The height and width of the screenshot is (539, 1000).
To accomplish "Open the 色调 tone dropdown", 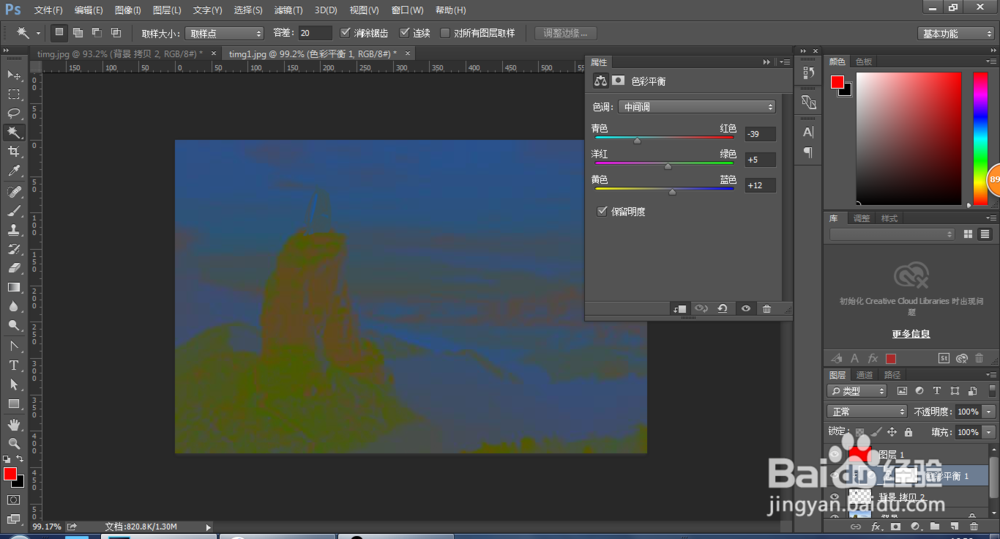I will (696, 107).
